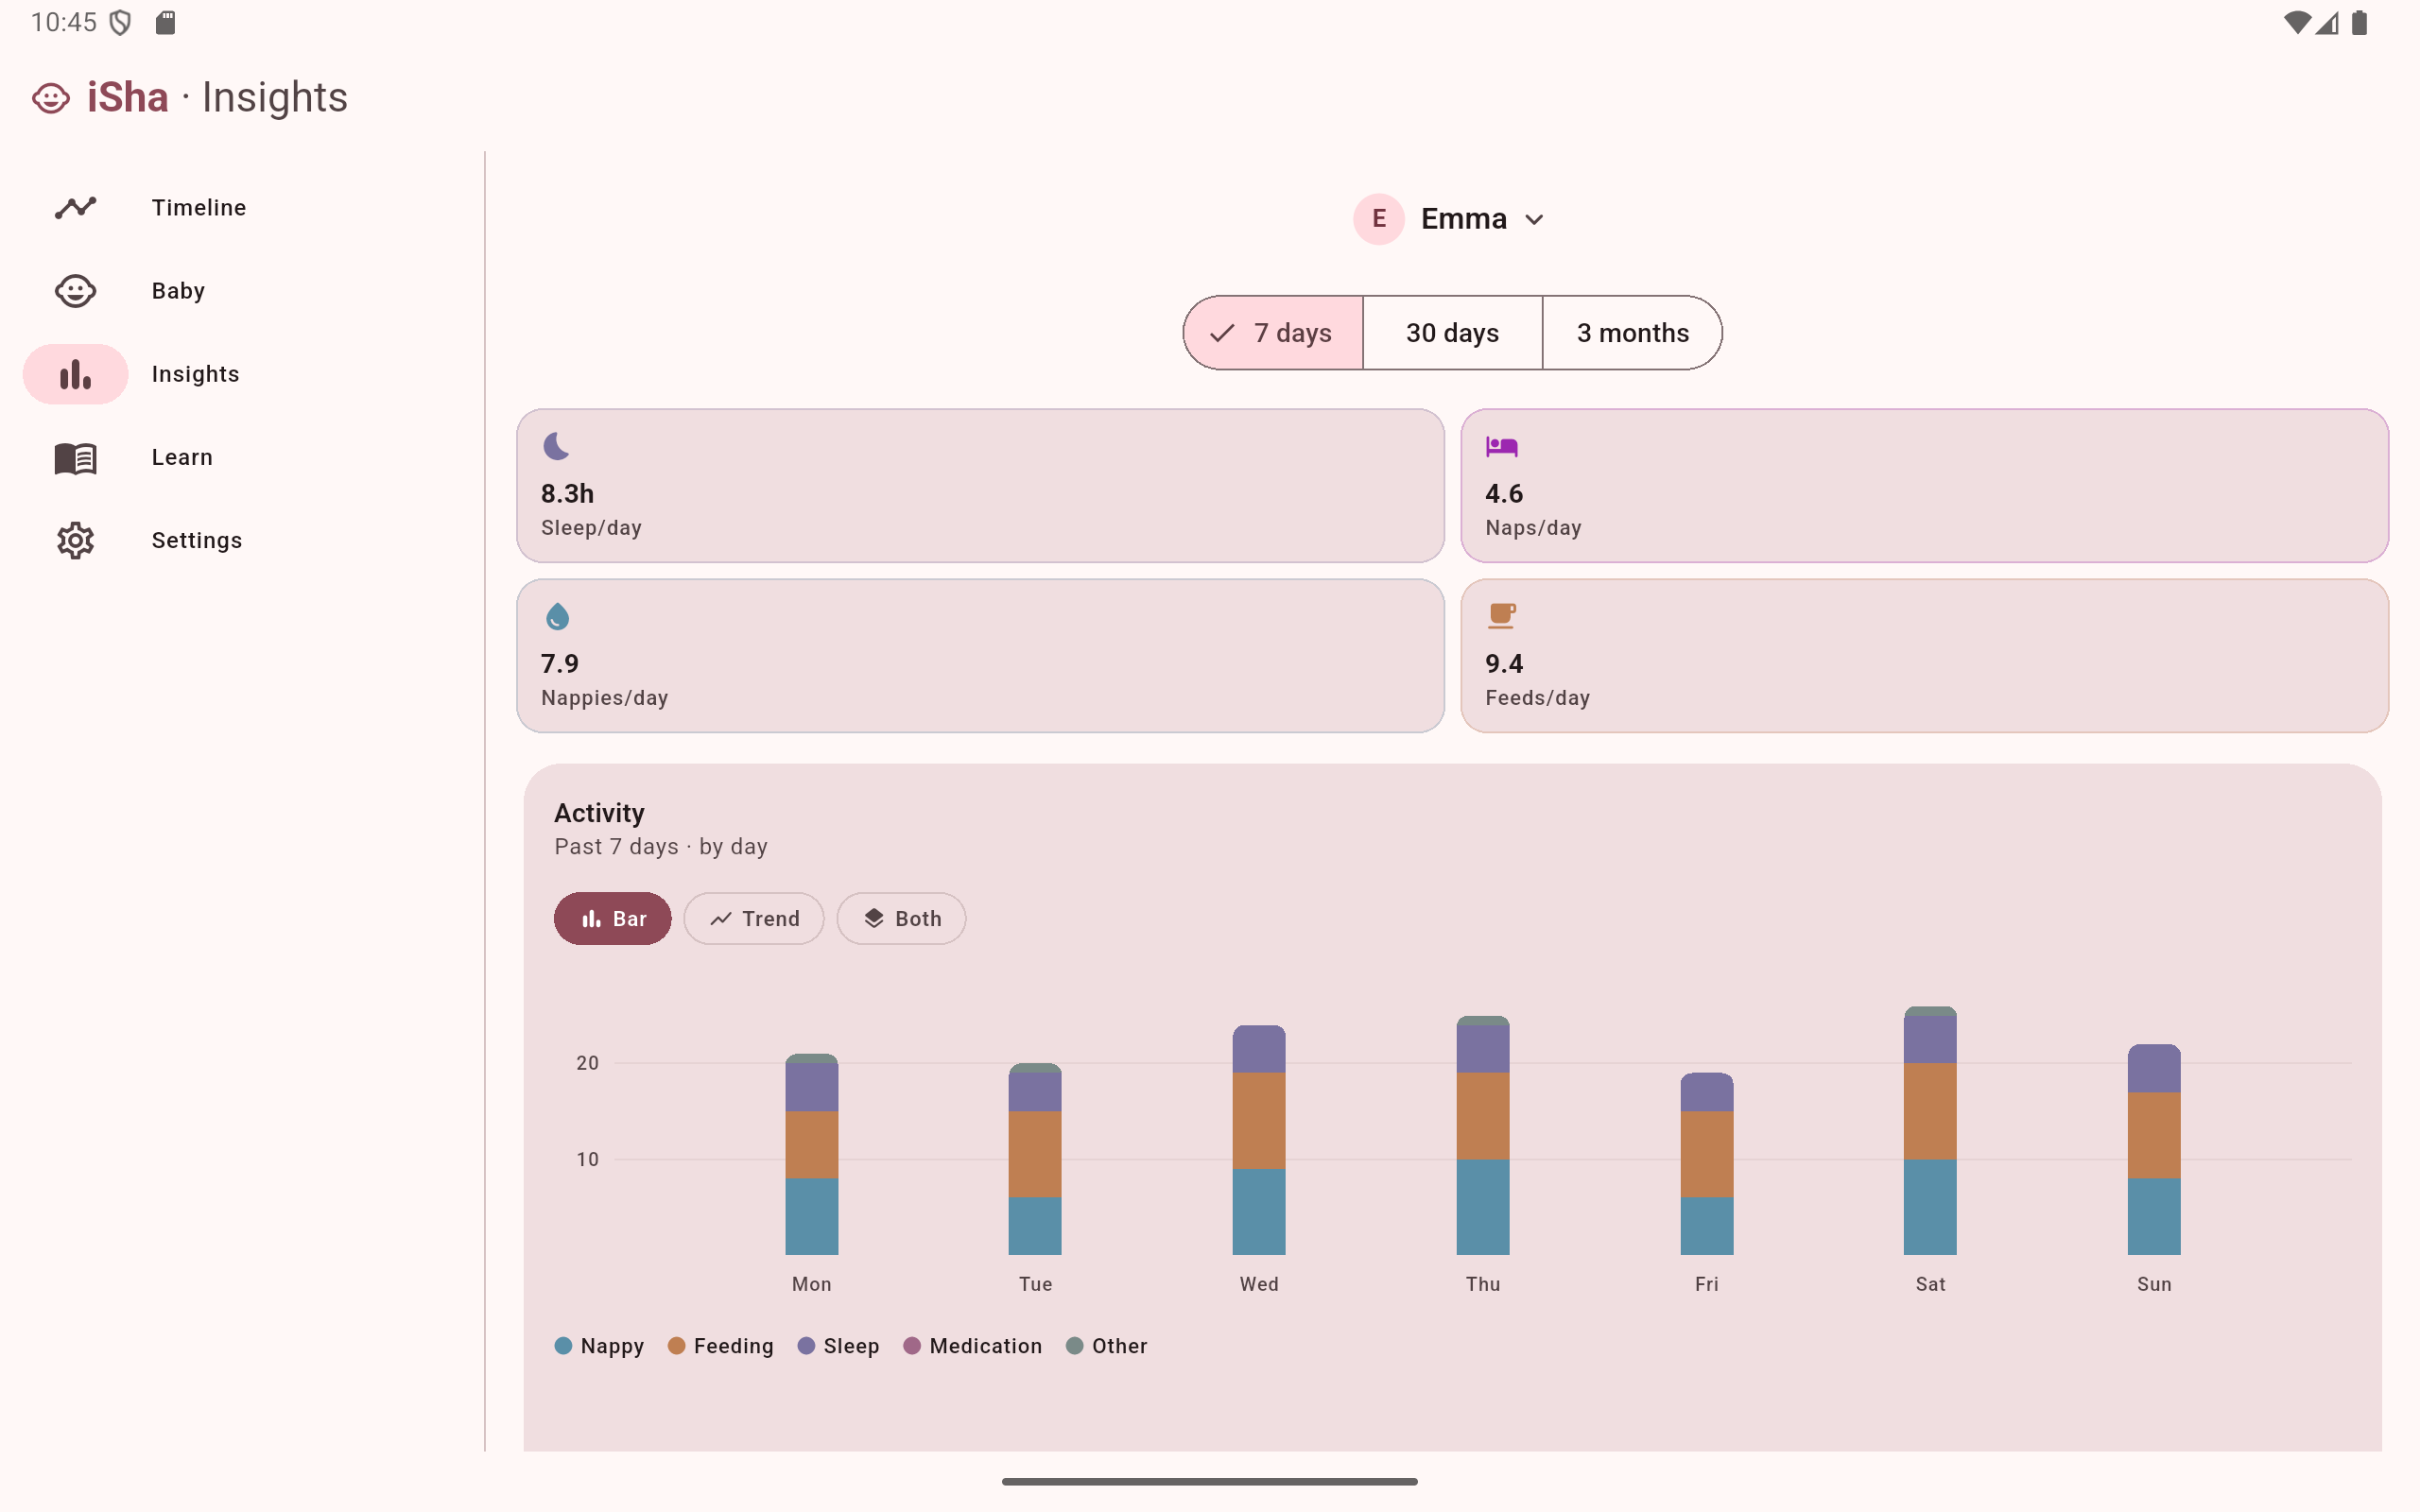Open the Baby section via smiley face icon
Image resolution: width=2420 pixels, height=1512 pixels.
pos(75,290)
